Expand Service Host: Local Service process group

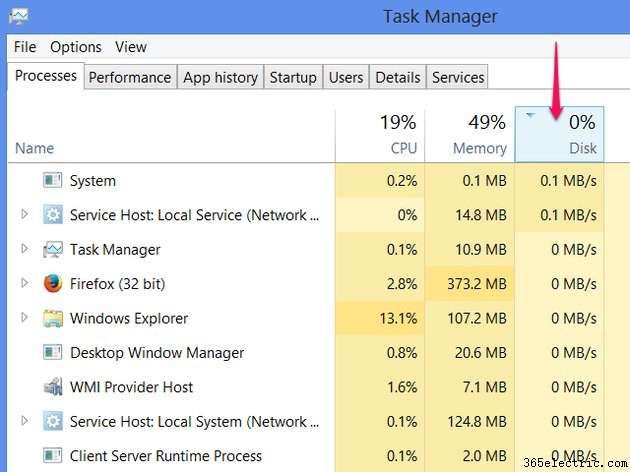click(25, 214)
